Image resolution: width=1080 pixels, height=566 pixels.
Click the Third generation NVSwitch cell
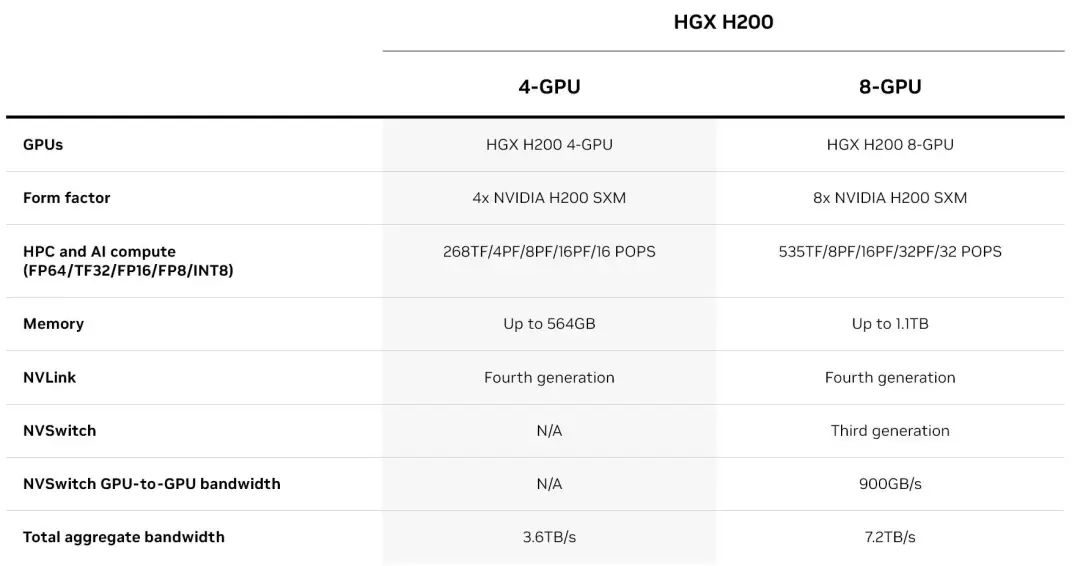coord(890,431)
